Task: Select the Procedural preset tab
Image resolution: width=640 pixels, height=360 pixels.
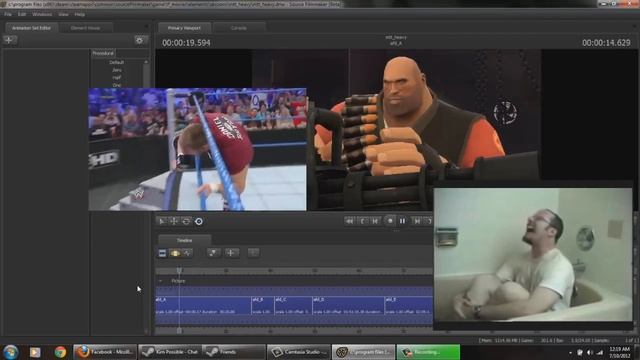Action: 103,53
